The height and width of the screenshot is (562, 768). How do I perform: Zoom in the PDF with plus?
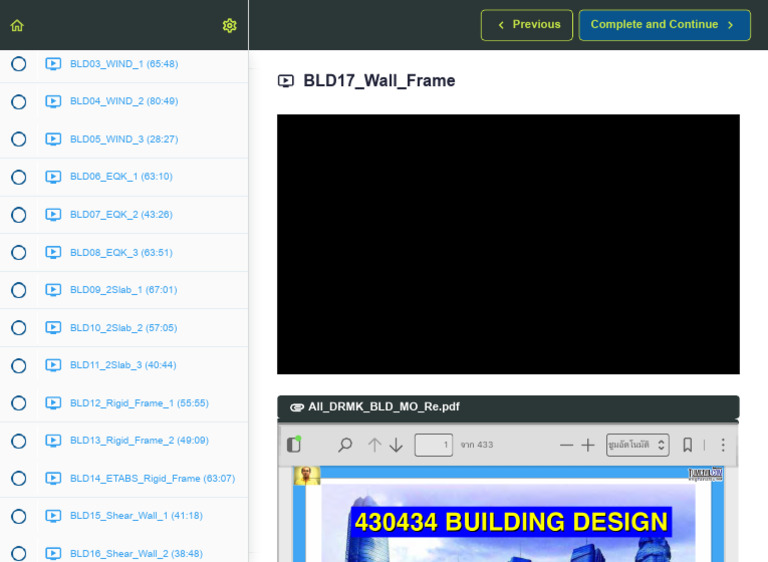click(x=588, y=445)
